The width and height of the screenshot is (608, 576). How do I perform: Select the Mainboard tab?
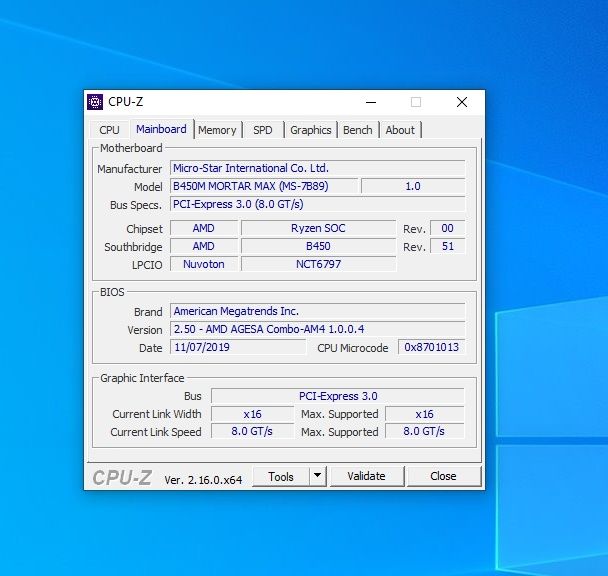161,129
